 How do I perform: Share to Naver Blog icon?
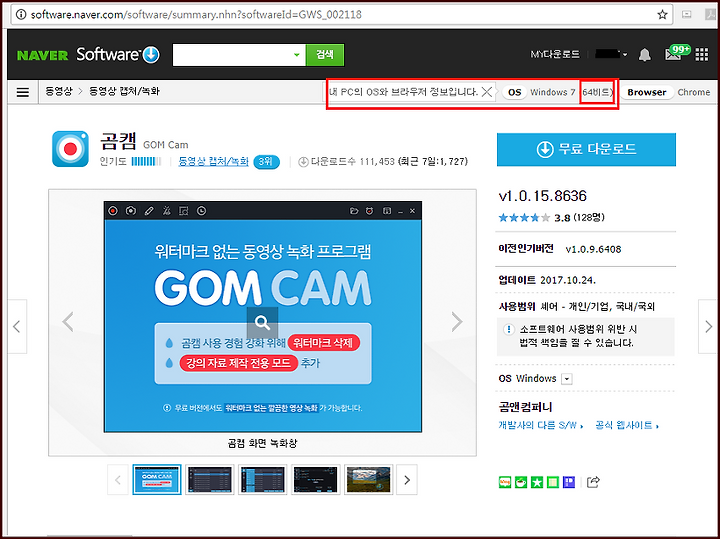505,482
